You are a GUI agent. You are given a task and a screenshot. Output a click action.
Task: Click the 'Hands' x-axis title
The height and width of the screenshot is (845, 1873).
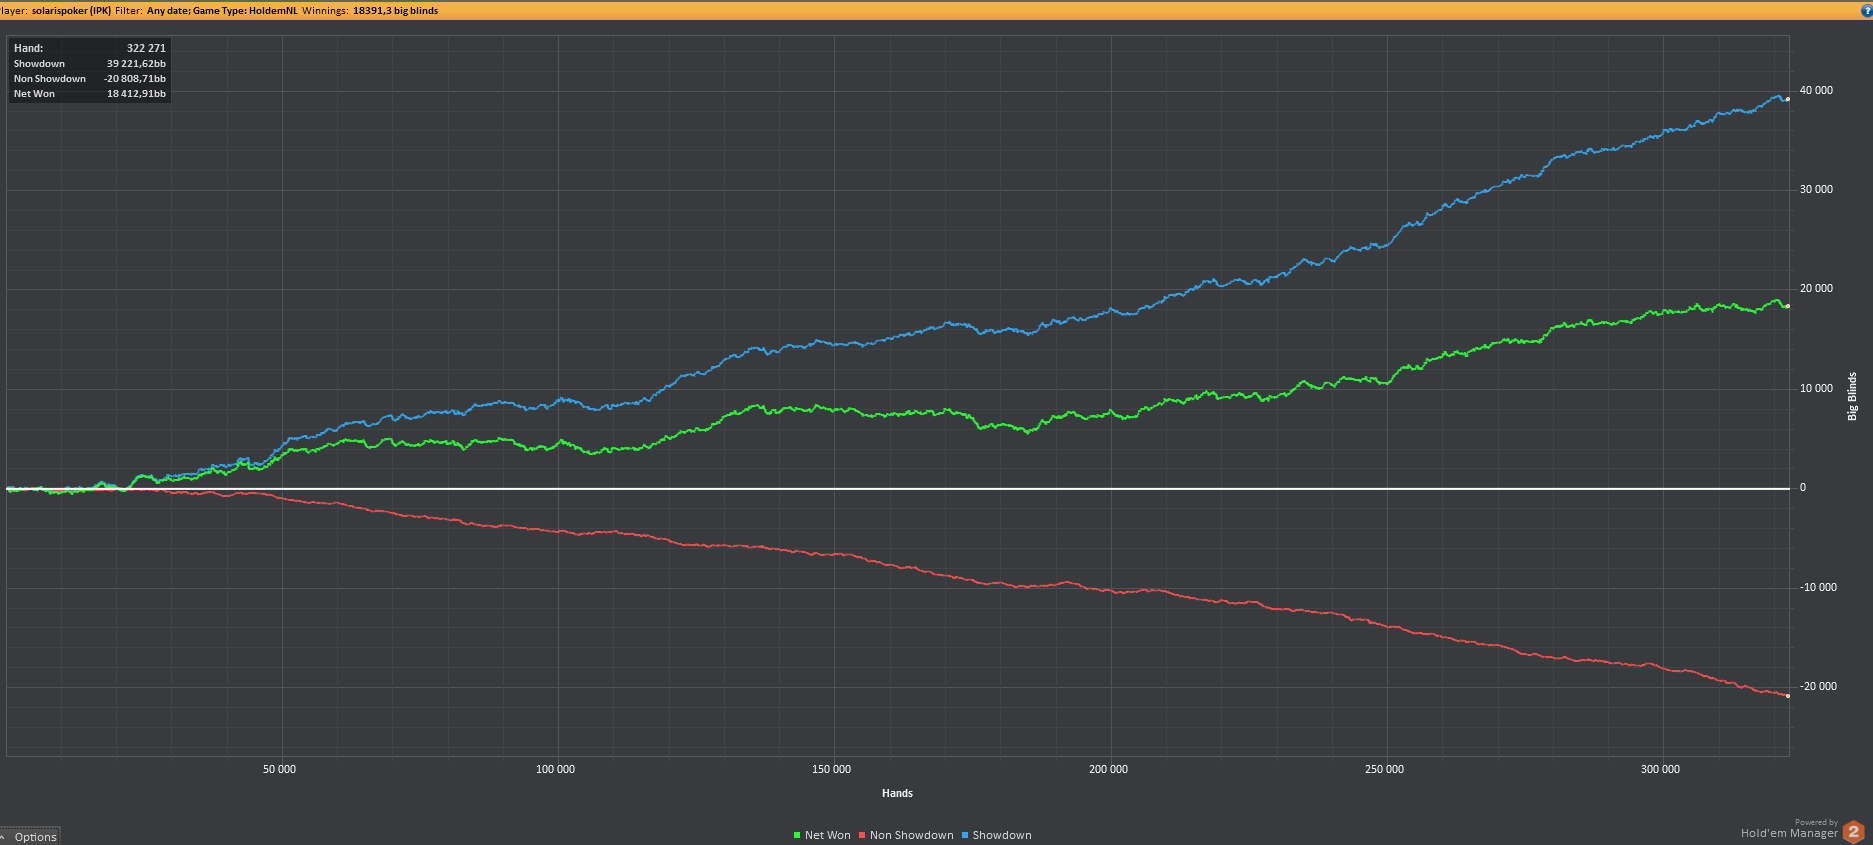tap(897, 793)
